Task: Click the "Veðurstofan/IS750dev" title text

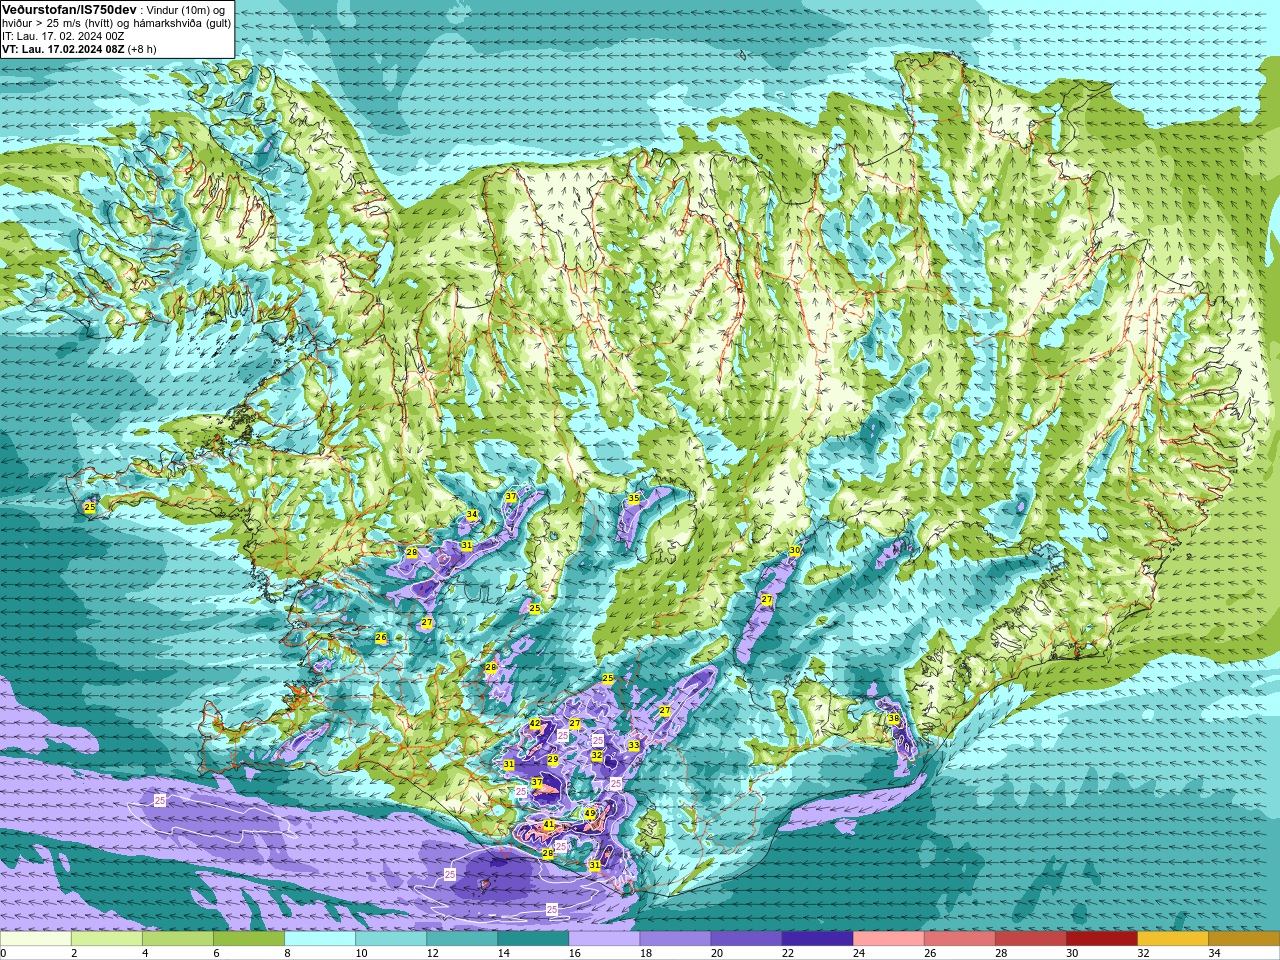Action: [x=69, y=9]
